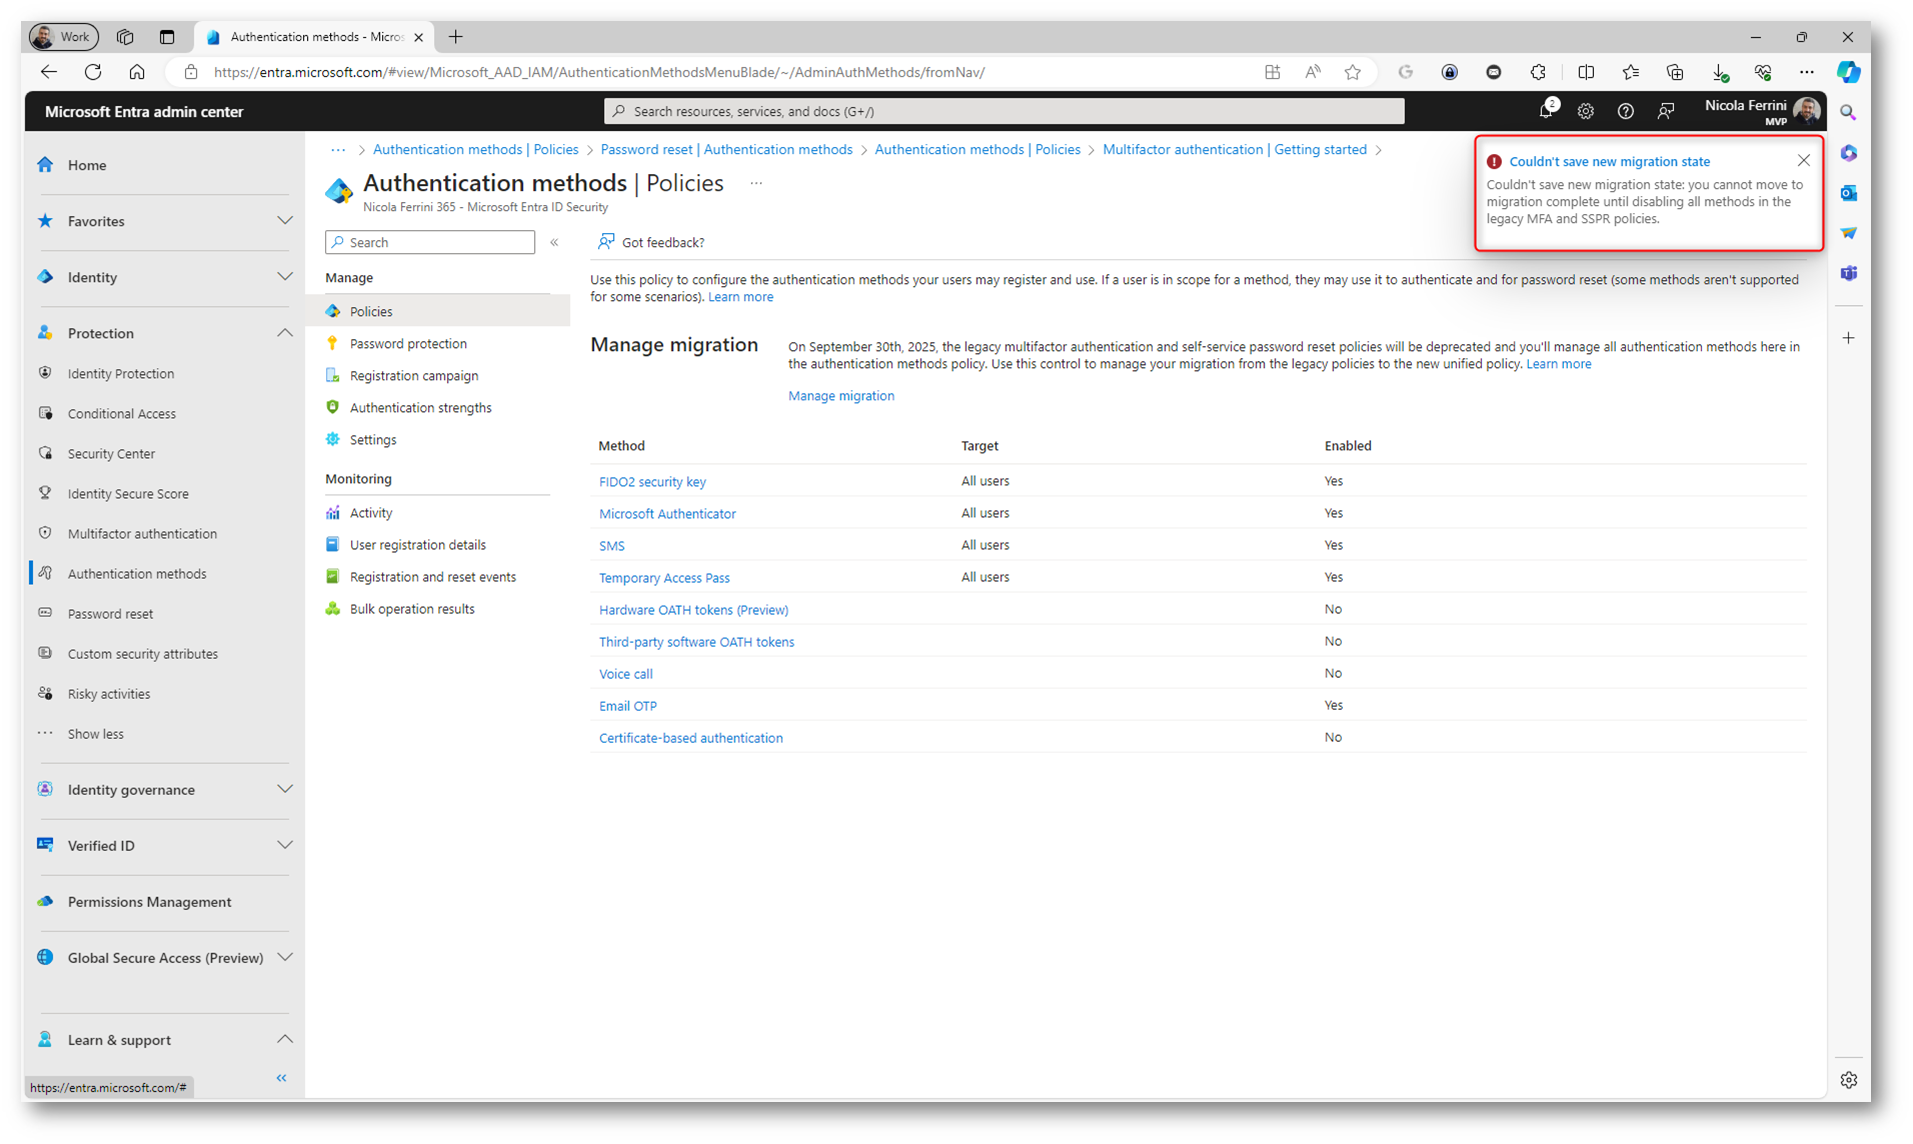Open Authentication strengths menu item

click(420, 407)
